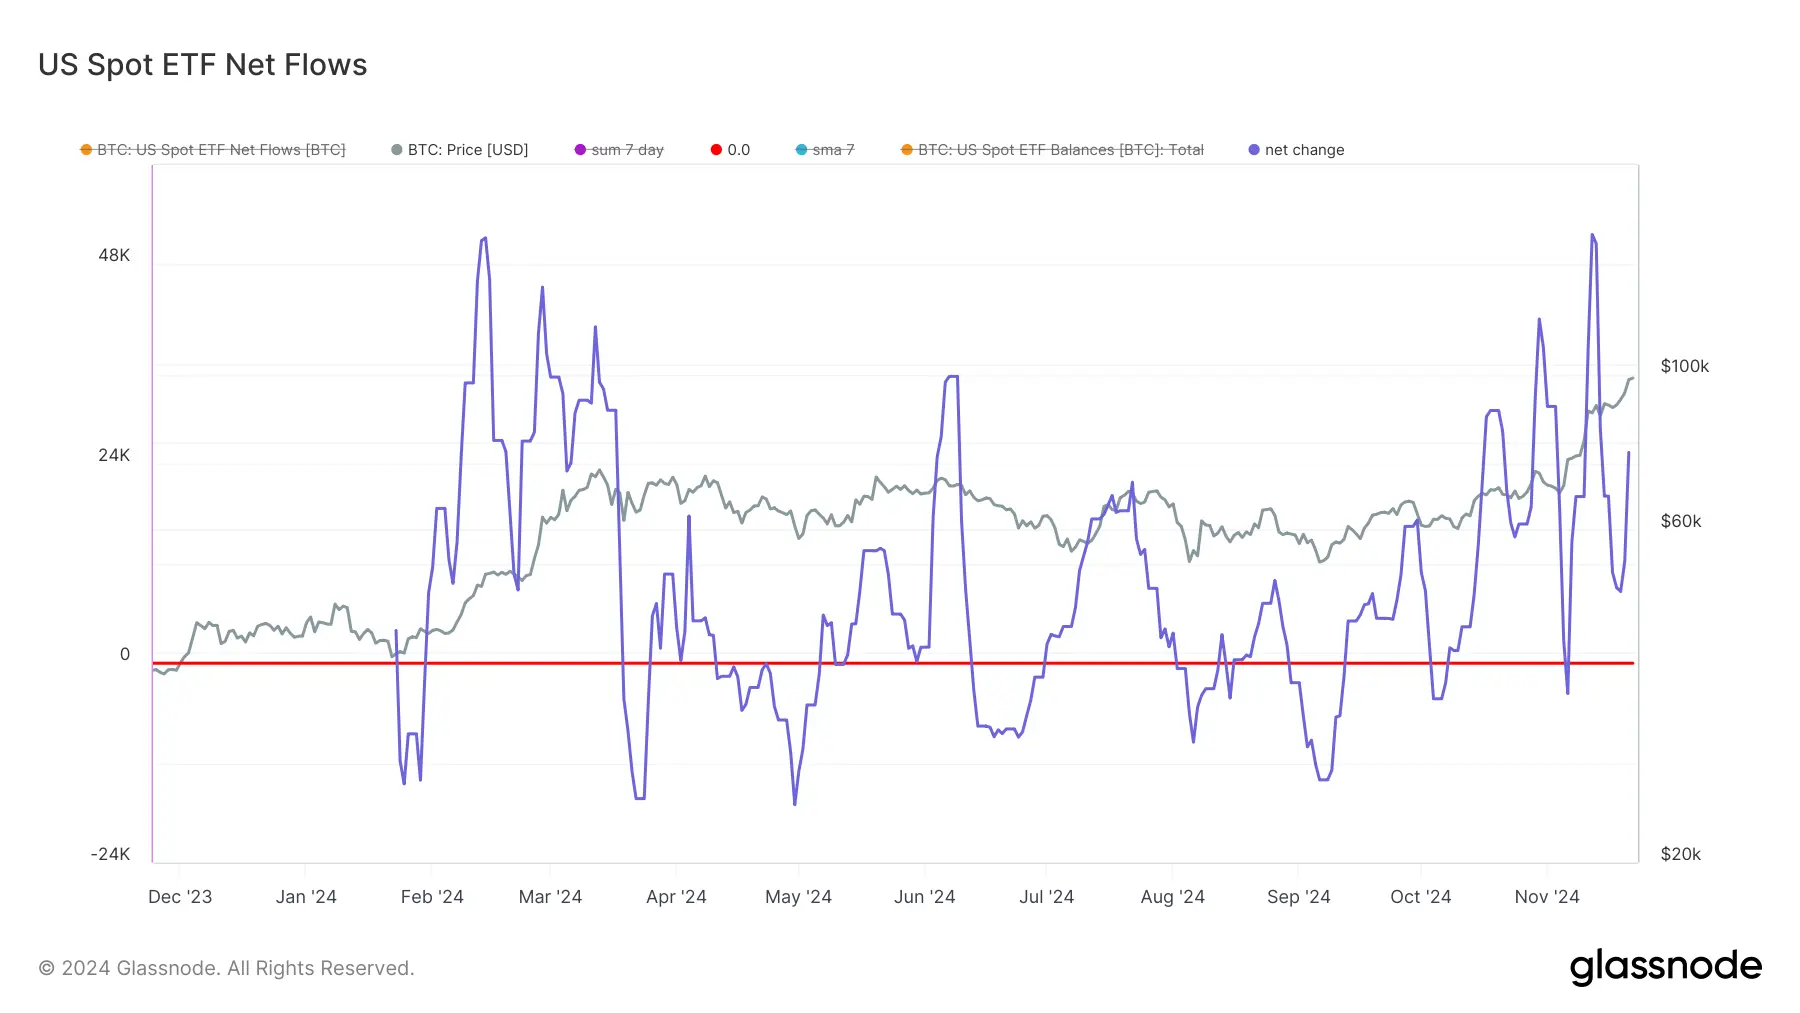The image size is (1800, 1013).
Task: Click the Glassnode copyright notice
Action: [226, 968]
